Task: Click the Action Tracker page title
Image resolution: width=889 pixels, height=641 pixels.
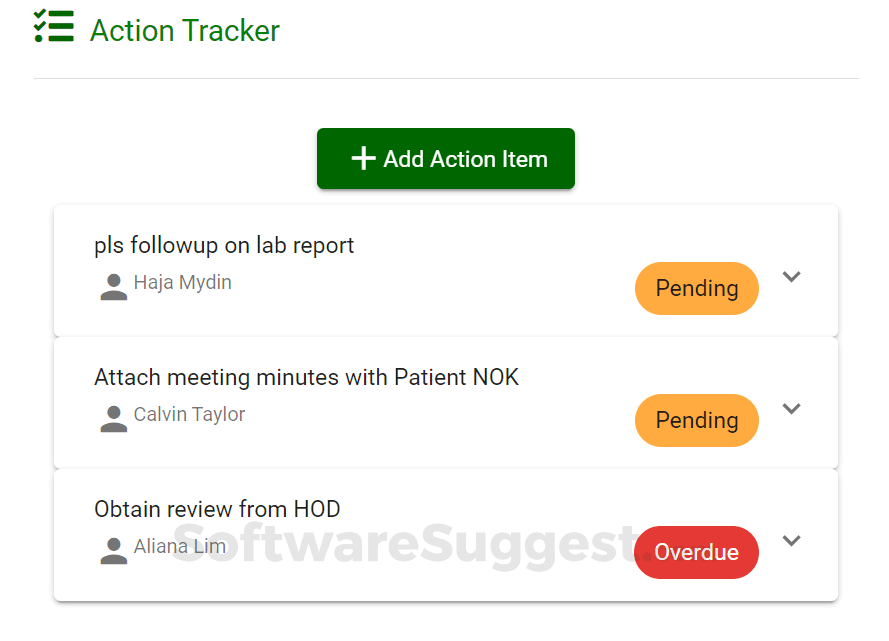Action: tap(185, 31)
